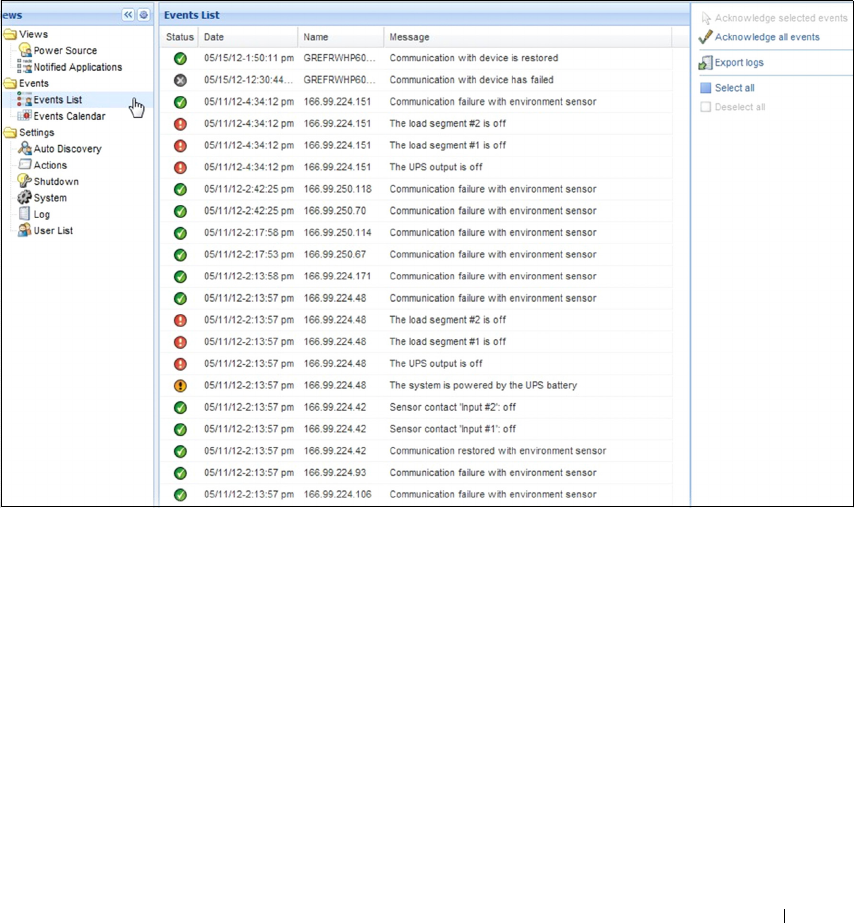Click the Events Calendar icon

point(25,116)
